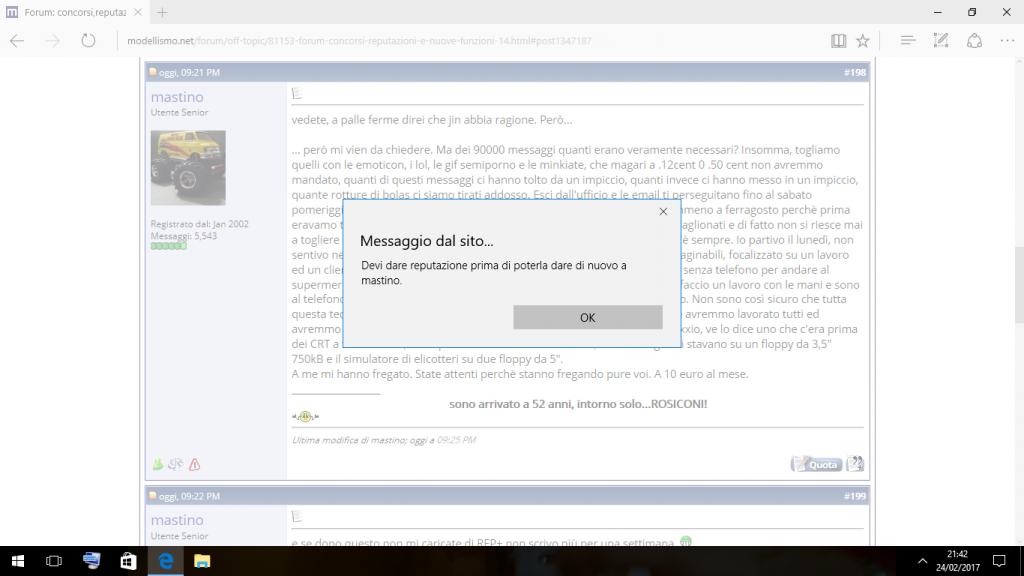This screenshot has width=1024, height=576.
Task: Show hidden system tray icons
Action: tap(921, 561)
